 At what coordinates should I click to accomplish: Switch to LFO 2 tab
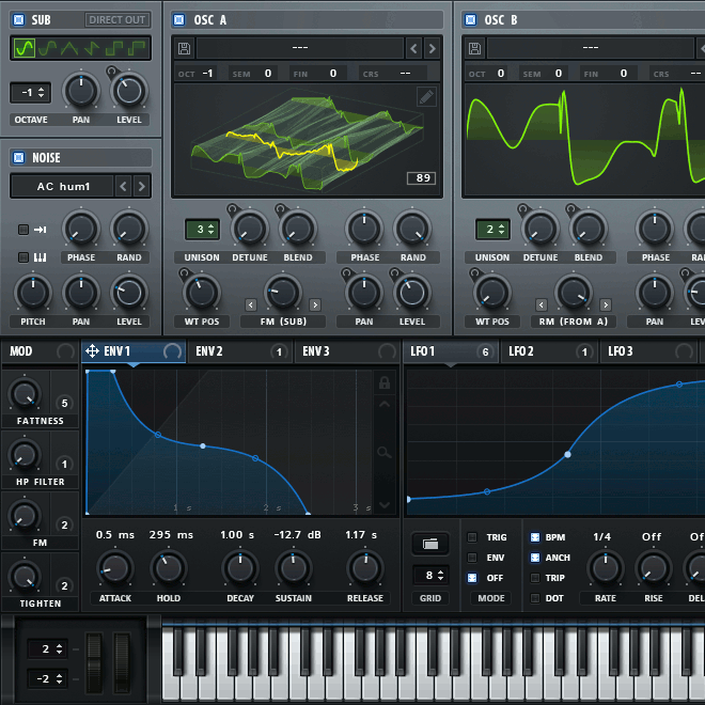coord(550,351)
